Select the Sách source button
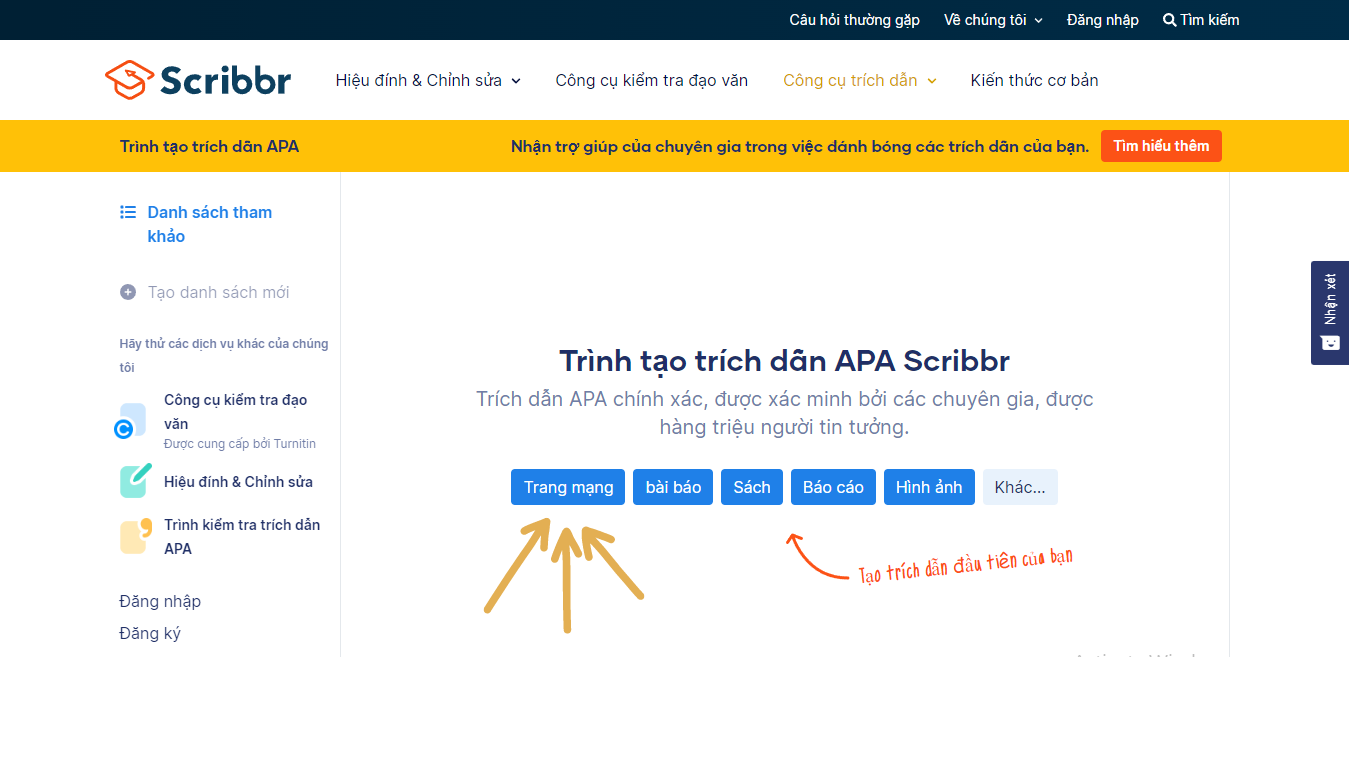This screenshot has height=768, width=1366. tap(752, 487)
